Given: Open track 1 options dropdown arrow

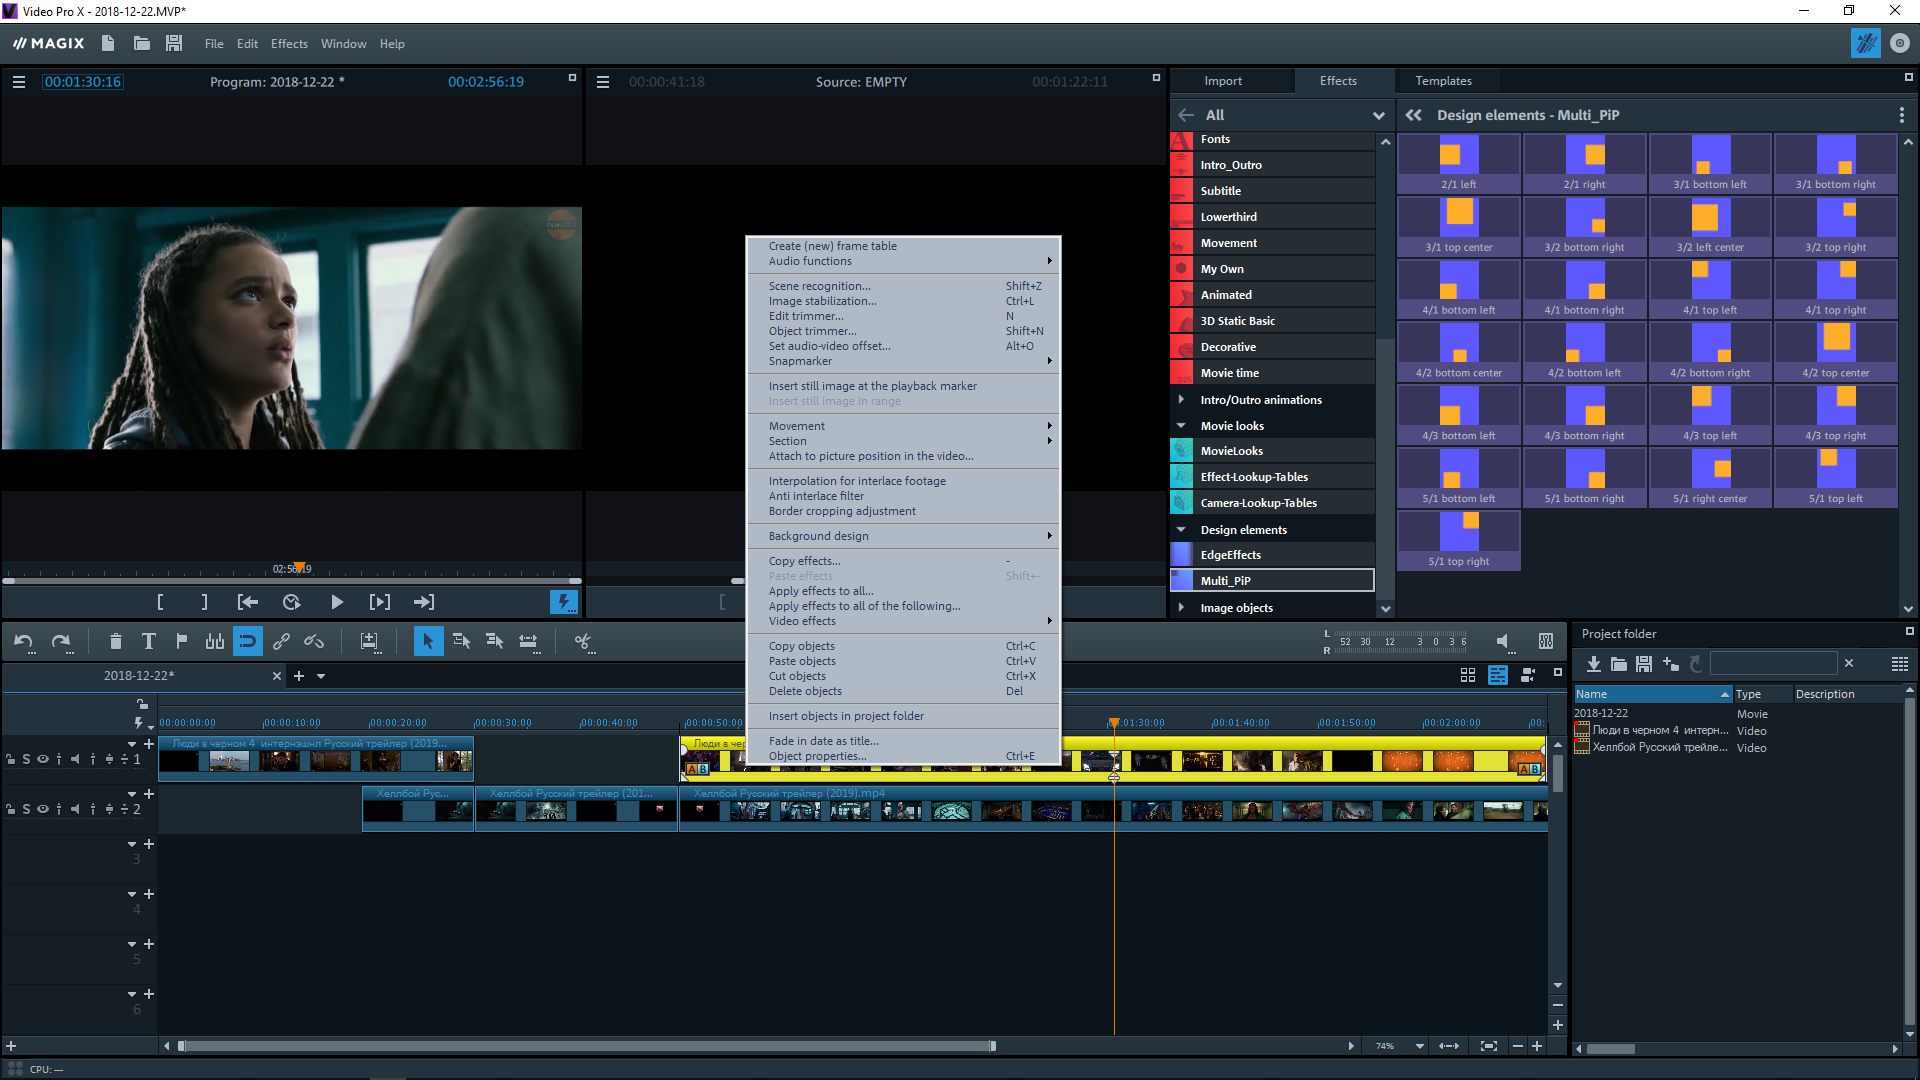Looking at the screenshot, I should pos(132,744).
